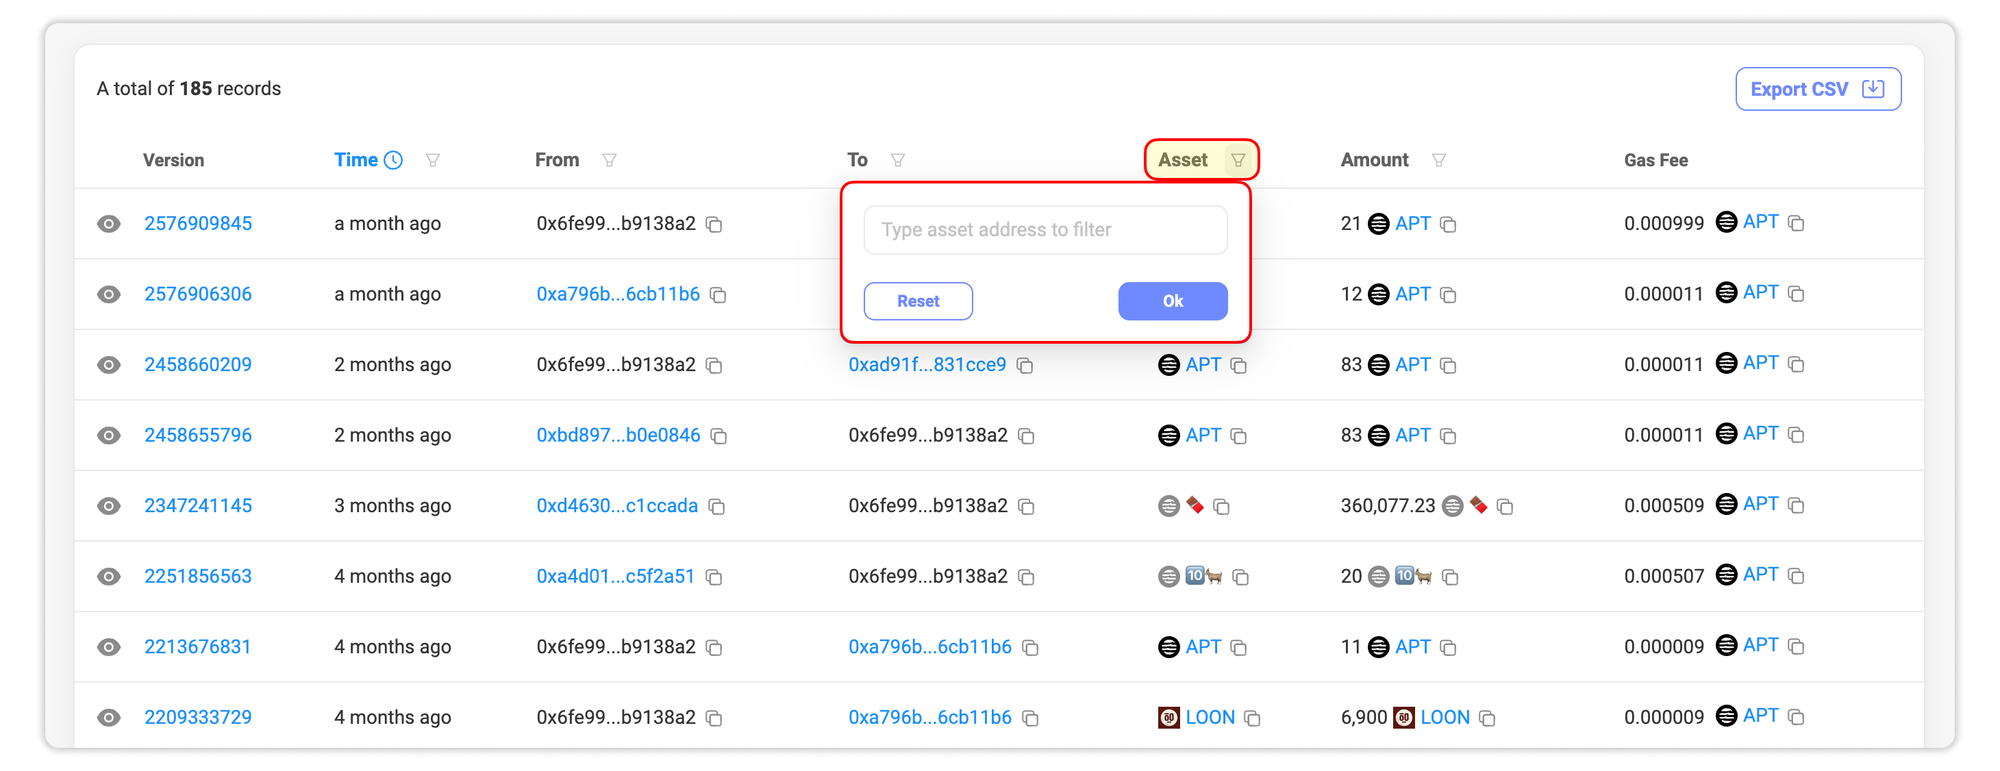This screenshot has width=2000, height=771.
Task: Click the asset address filter input
Action: 1045,230
